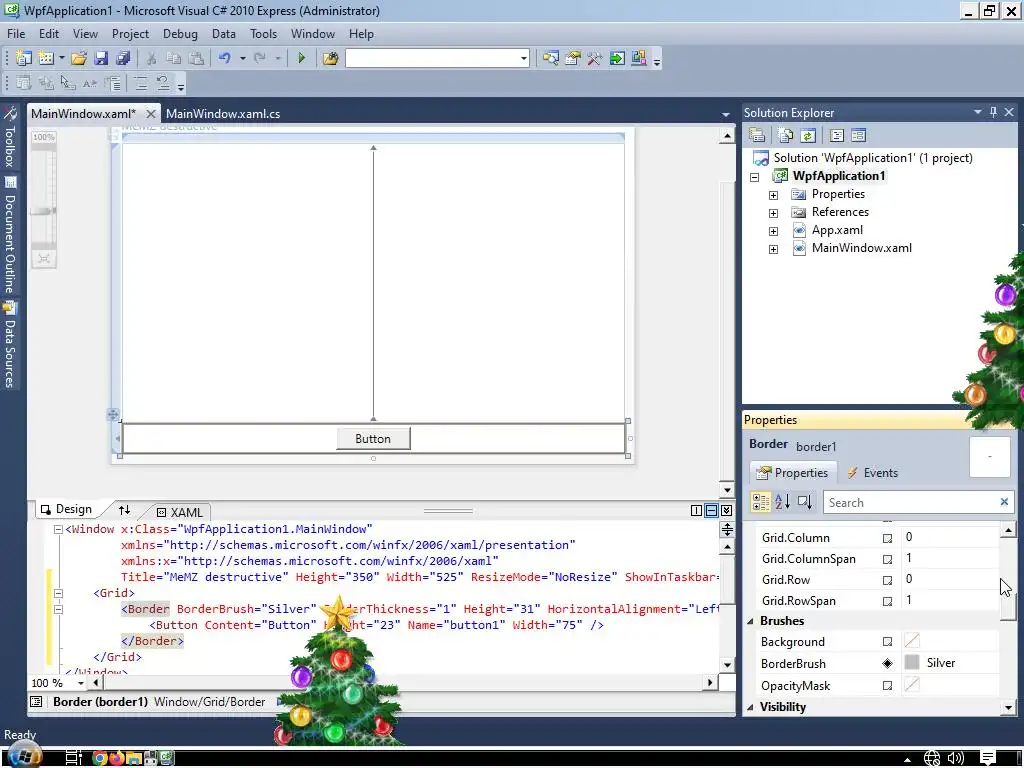Open the undo history dropdown arrow

(242, 58)
